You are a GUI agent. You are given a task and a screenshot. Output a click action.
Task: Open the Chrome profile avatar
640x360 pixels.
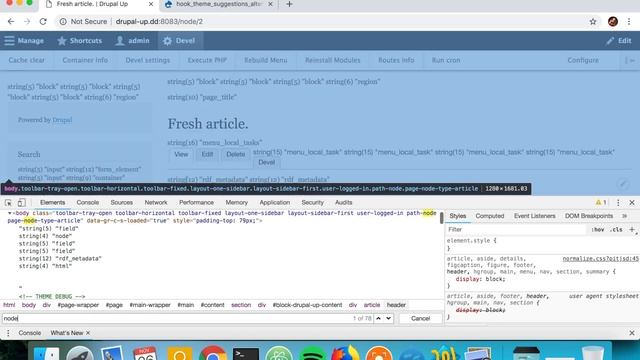click(x=613, y=22)
